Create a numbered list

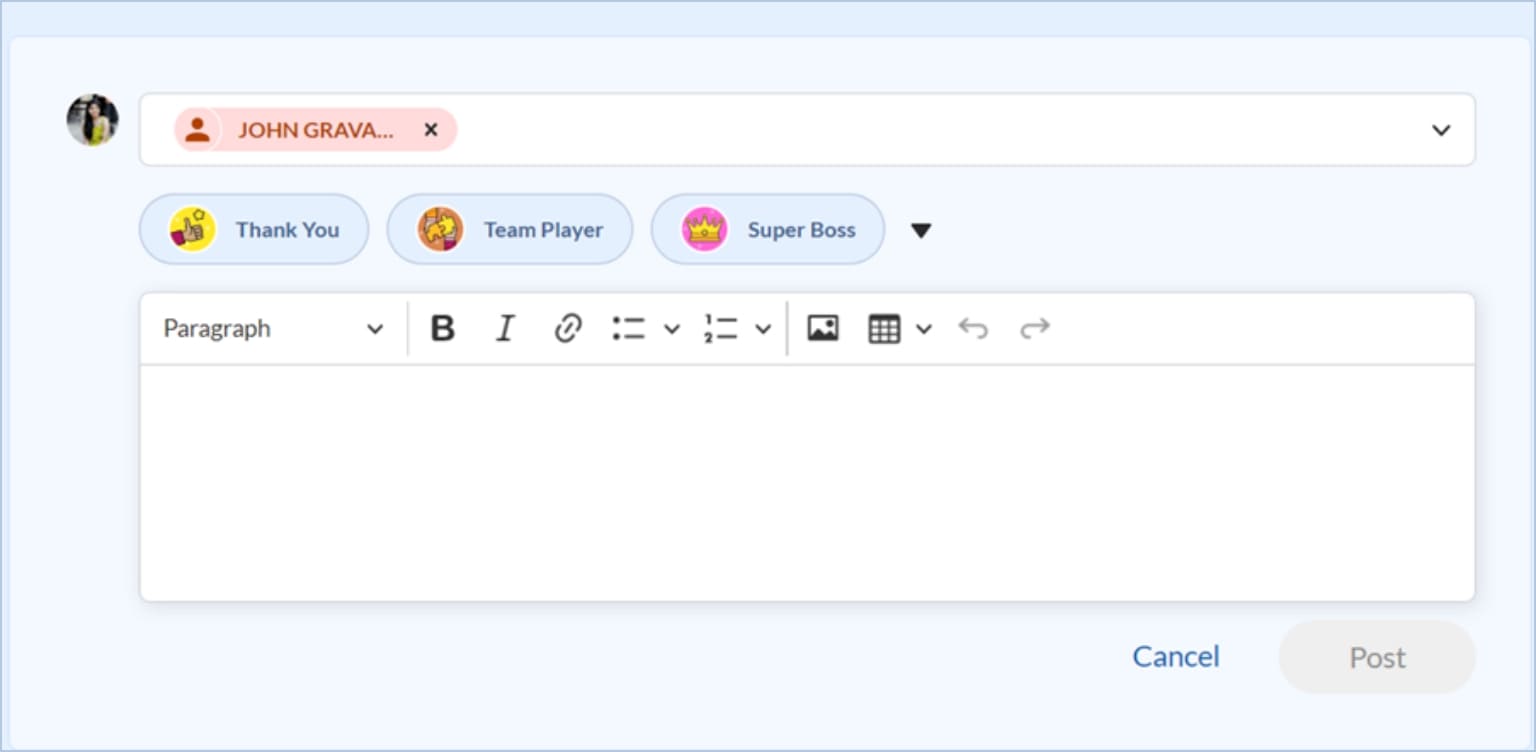(x=720, y=328)
